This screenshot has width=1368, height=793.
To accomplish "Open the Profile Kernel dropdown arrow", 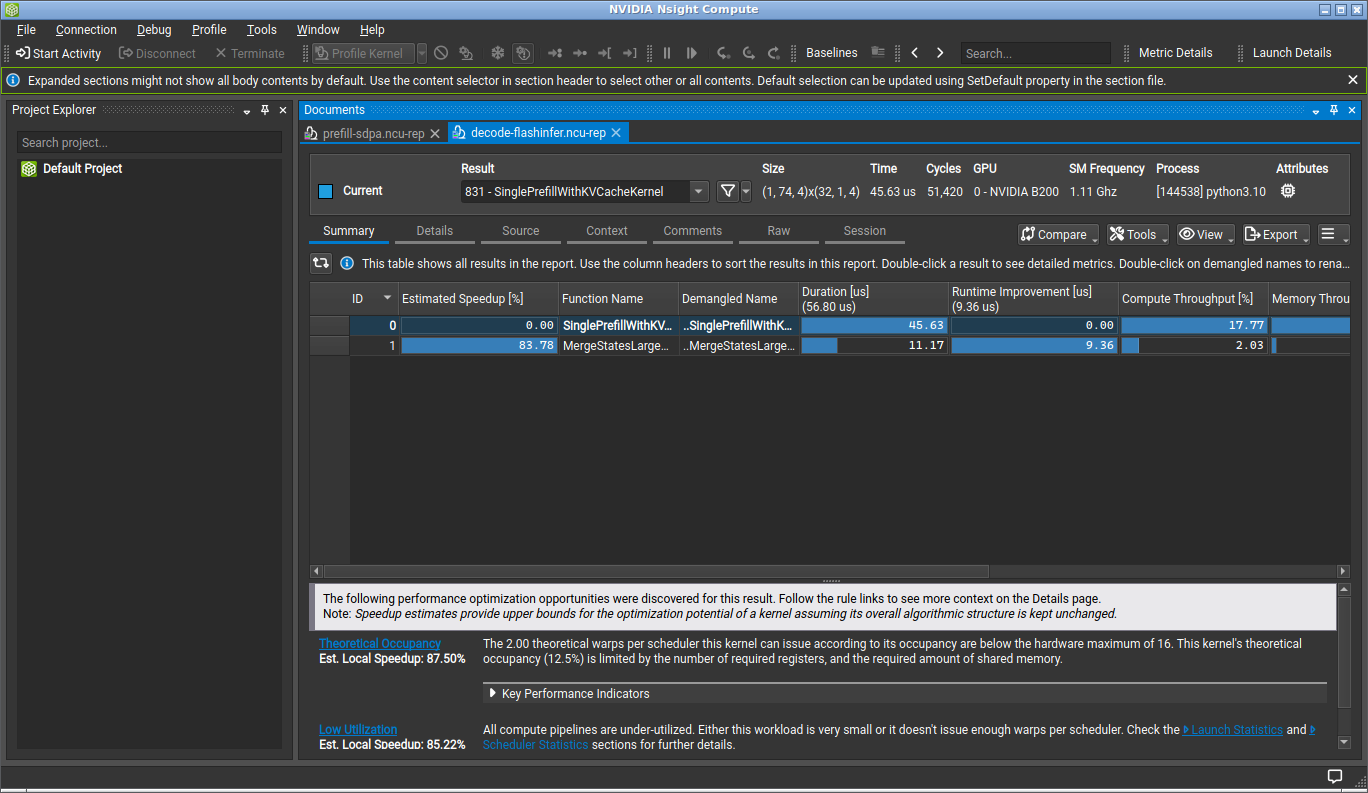I will [422, 53].
